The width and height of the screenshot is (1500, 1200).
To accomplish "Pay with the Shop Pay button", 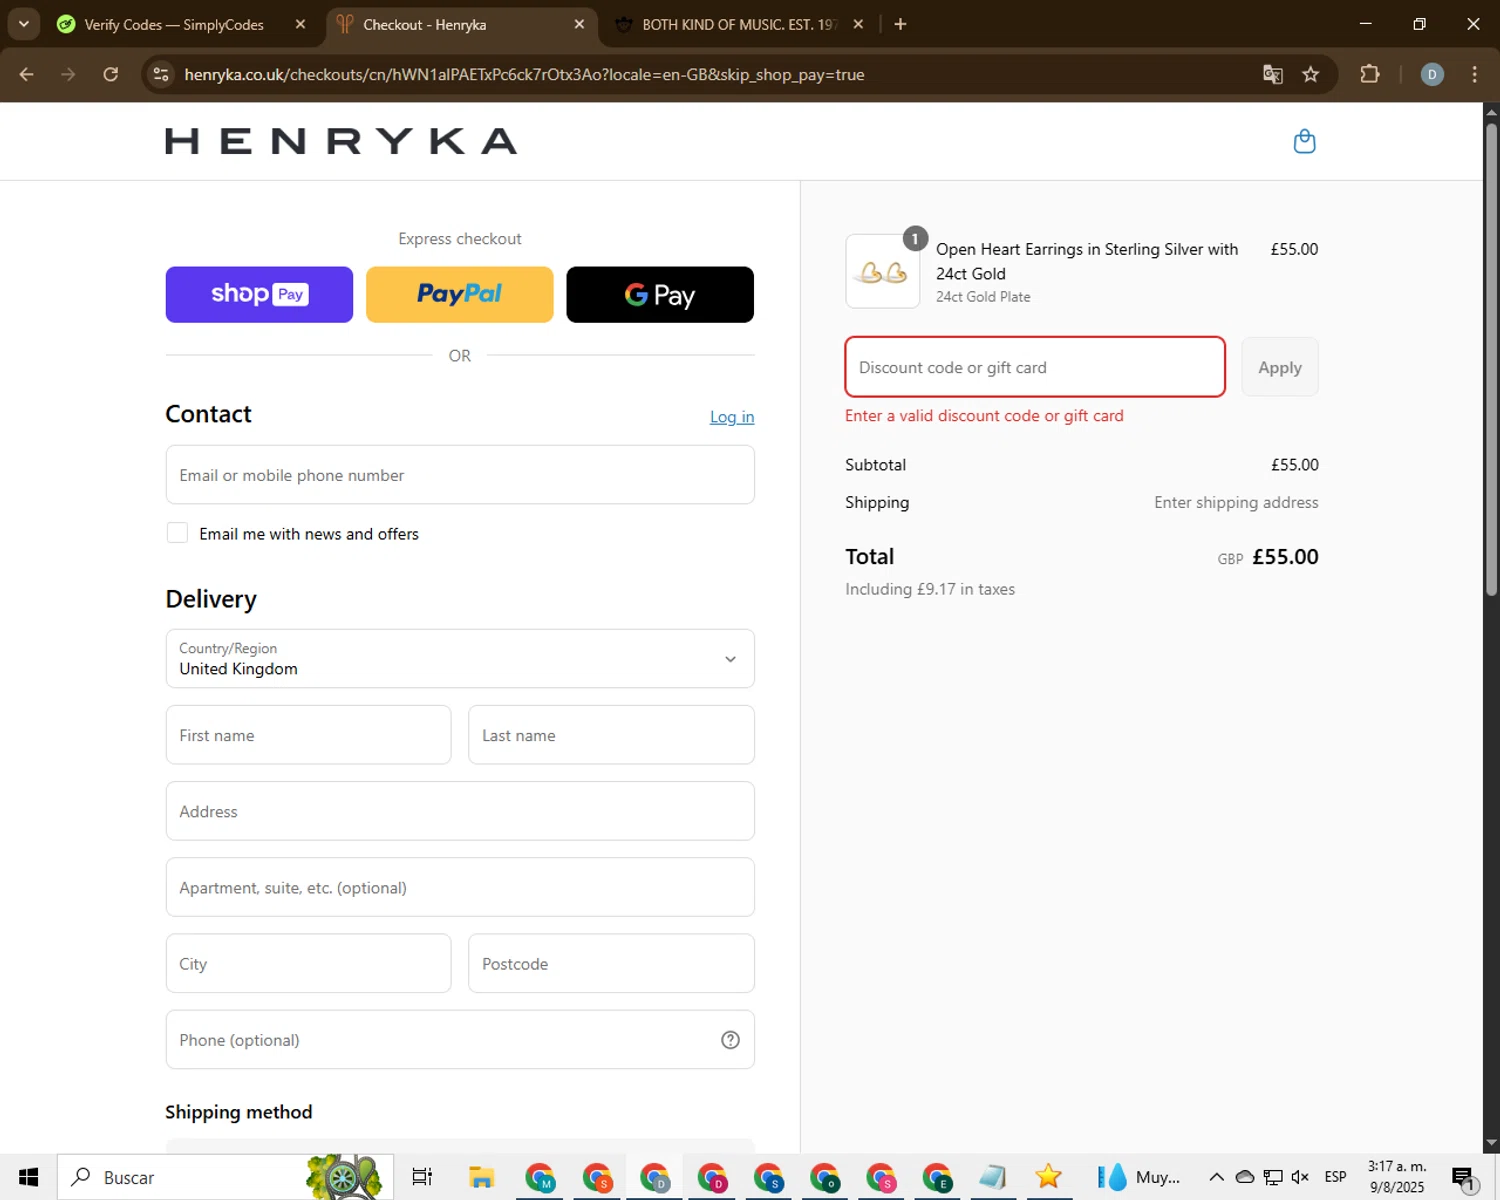I will [259, 294].
